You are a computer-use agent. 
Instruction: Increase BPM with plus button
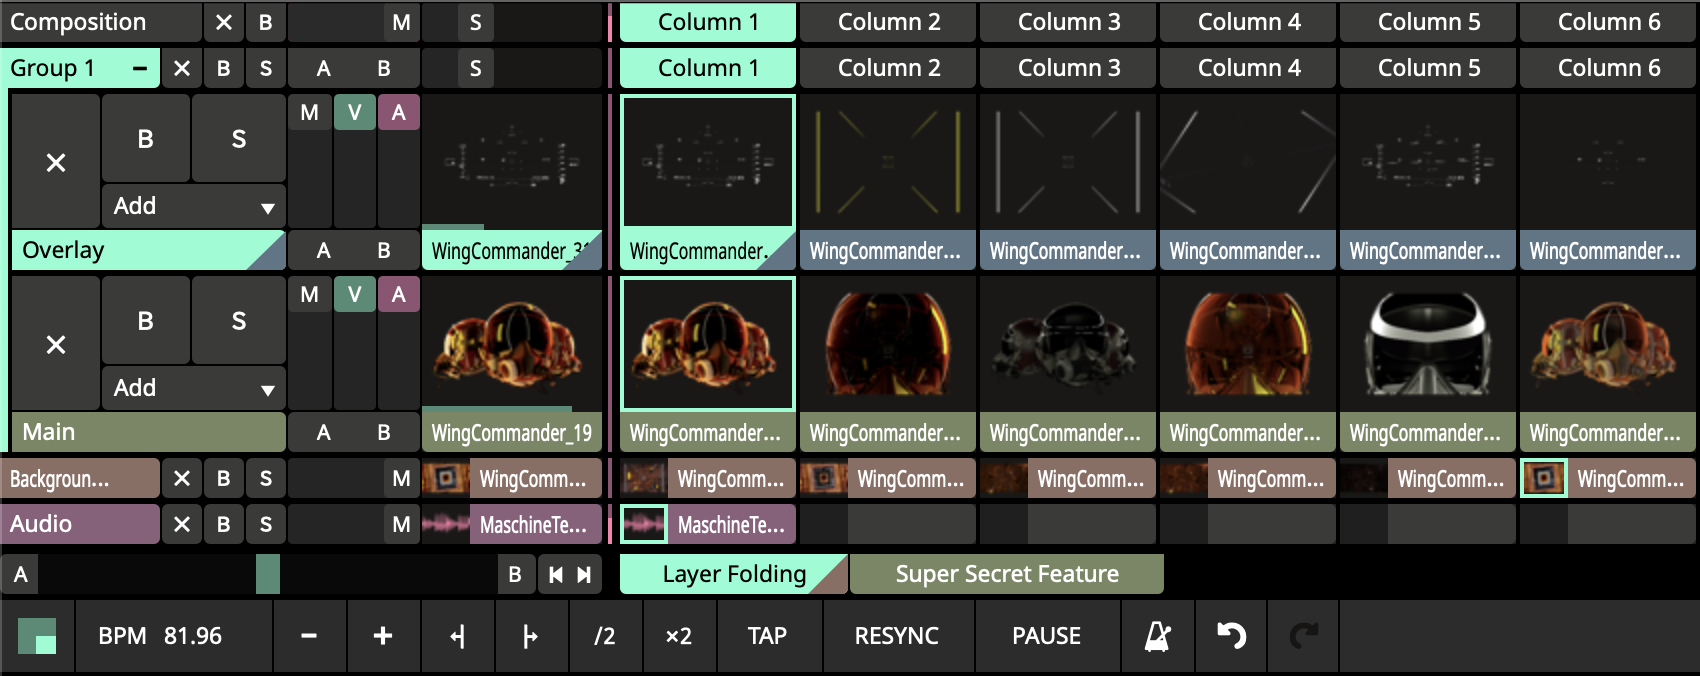[x=383, y=636]
